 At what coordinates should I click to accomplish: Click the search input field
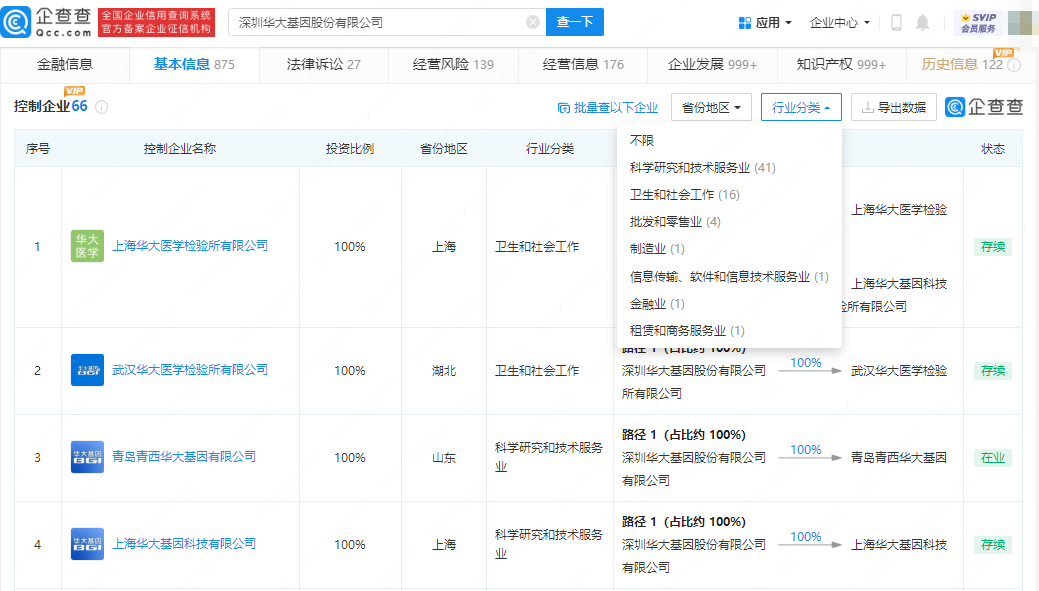tap(387, 23)
